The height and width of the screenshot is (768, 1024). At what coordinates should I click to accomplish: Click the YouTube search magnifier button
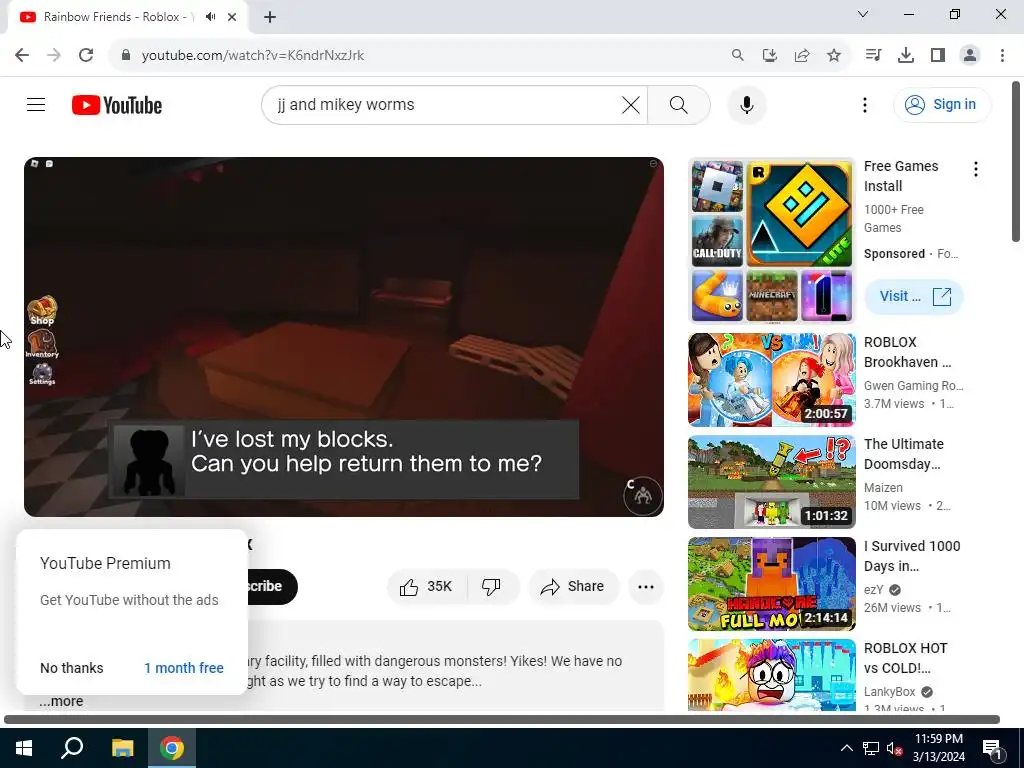679,104
